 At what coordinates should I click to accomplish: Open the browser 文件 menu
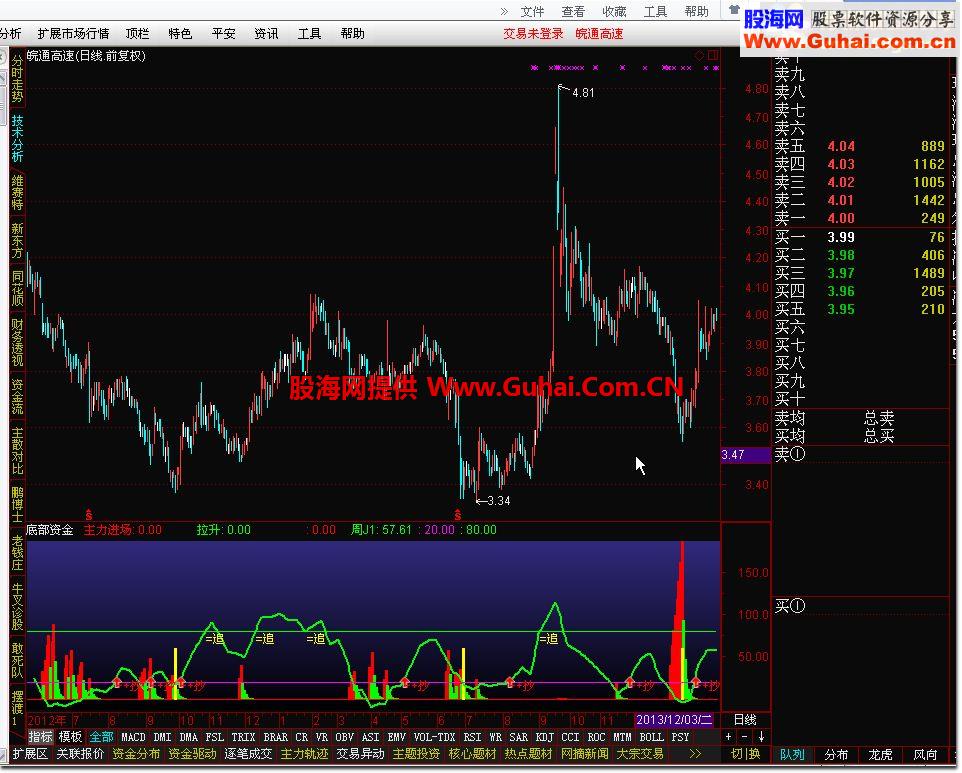(x=532, y=12)
